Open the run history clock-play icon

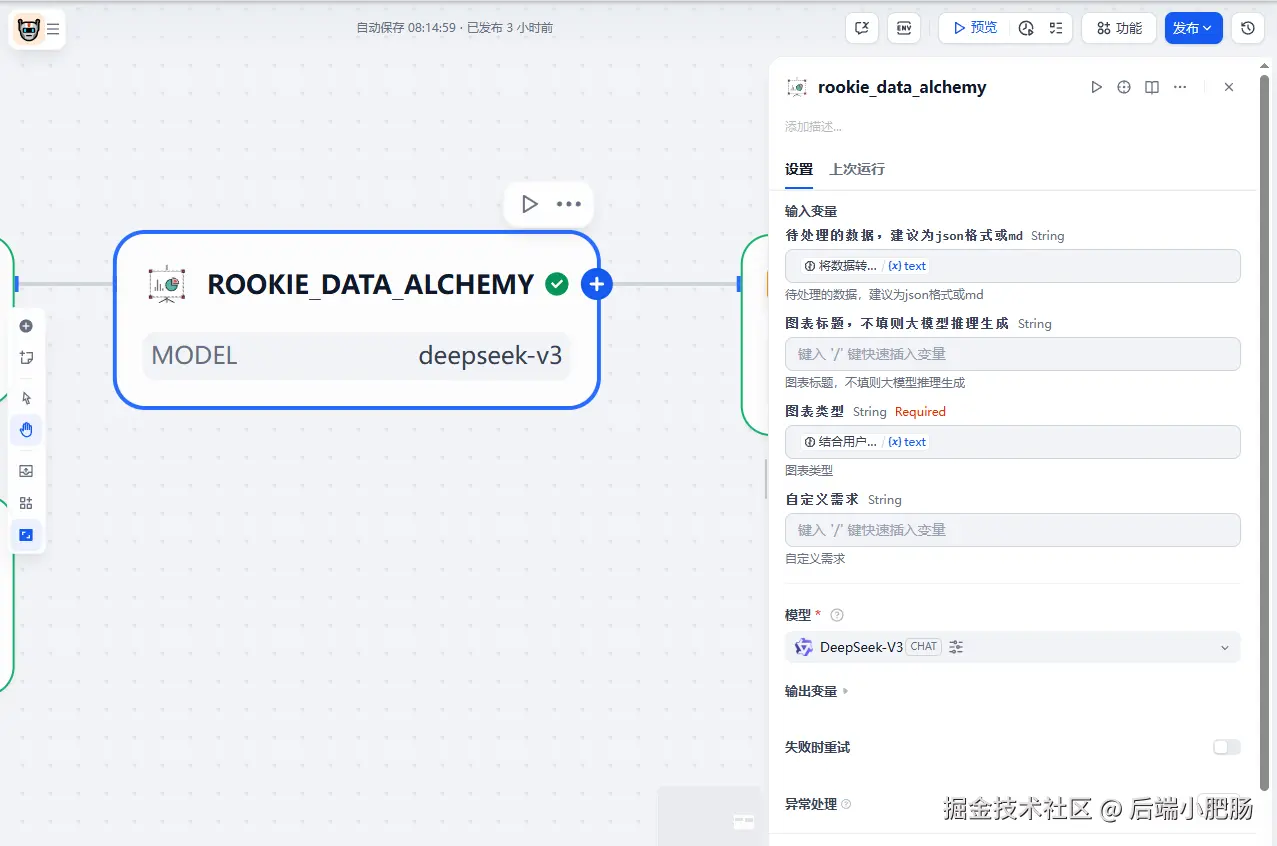click(x=1026, y=28)
